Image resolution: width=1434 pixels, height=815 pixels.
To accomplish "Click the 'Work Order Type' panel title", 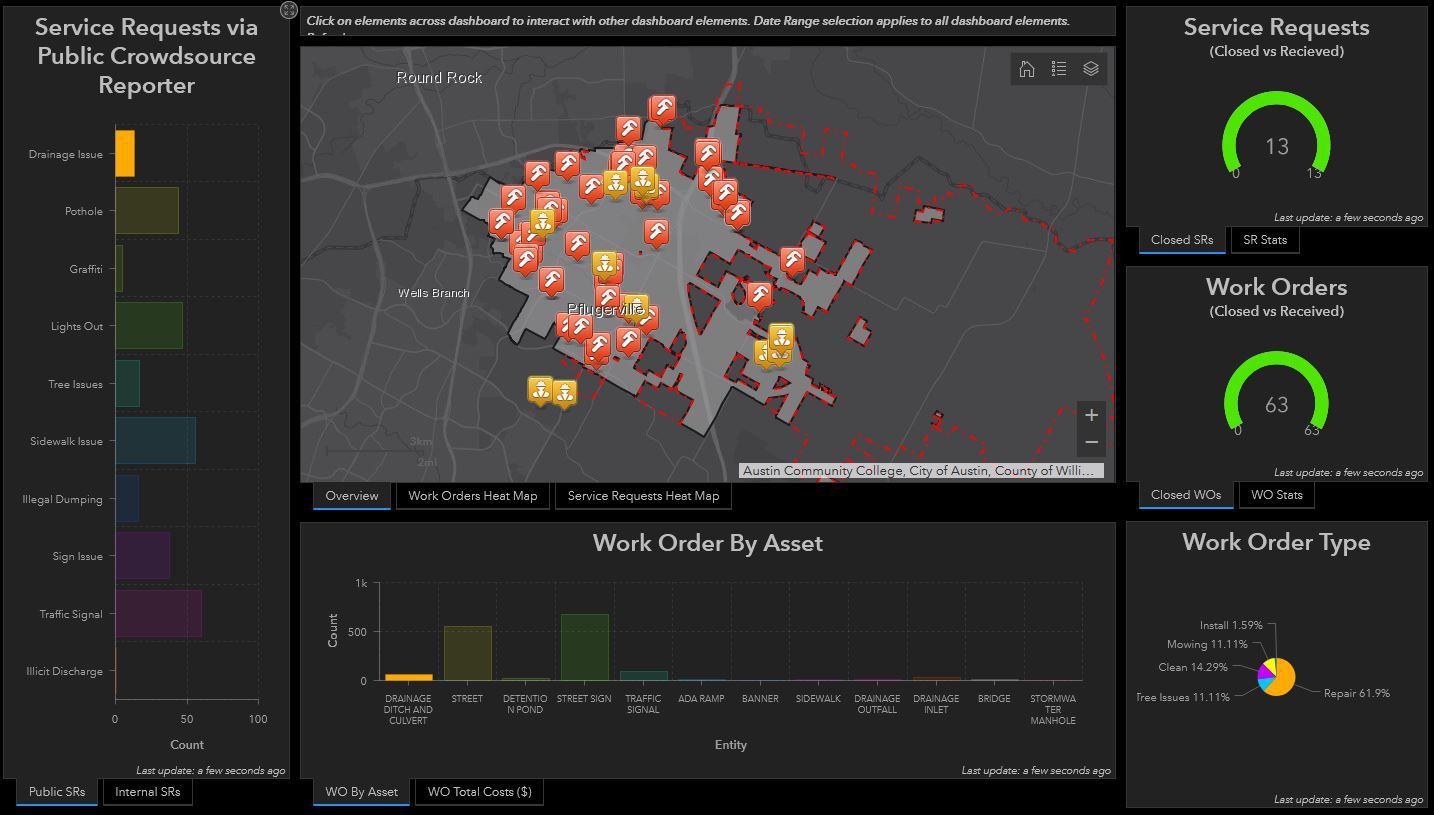I will (1276, 542).
